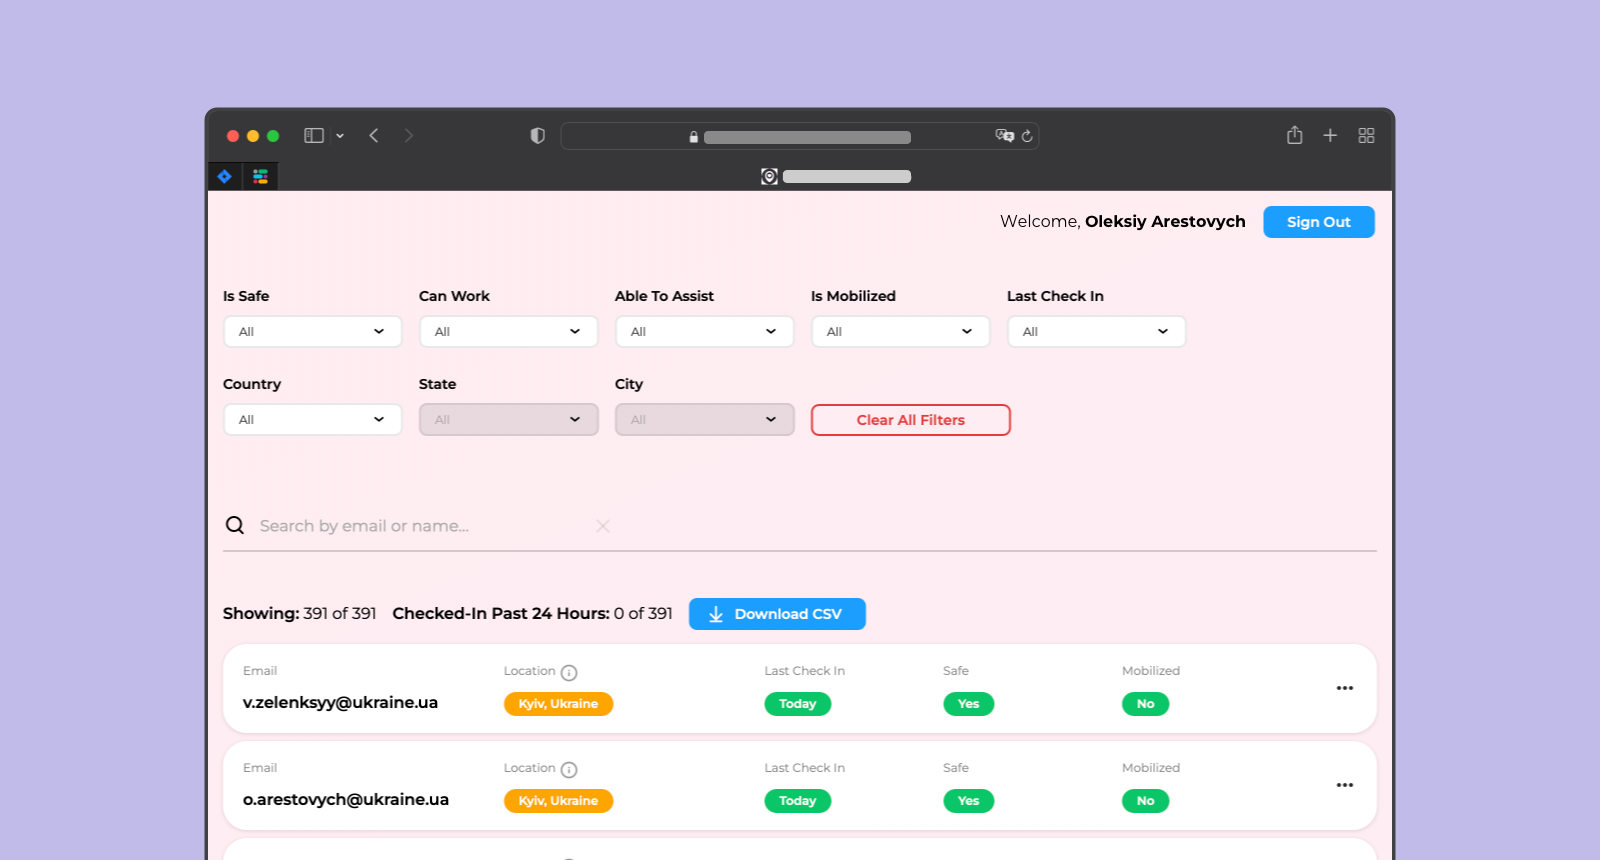Open three-dot menu for o.arestovych@ukraine.ua row
This screenshot has height=860, width=1600.
(1344, 785)
